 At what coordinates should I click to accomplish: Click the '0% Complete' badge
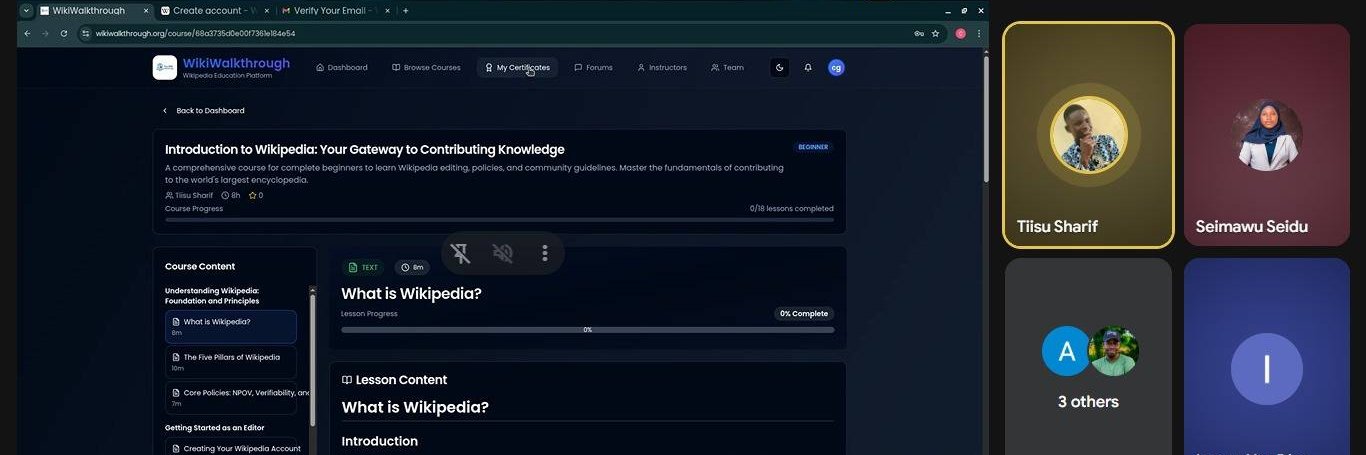pos(804,313)
